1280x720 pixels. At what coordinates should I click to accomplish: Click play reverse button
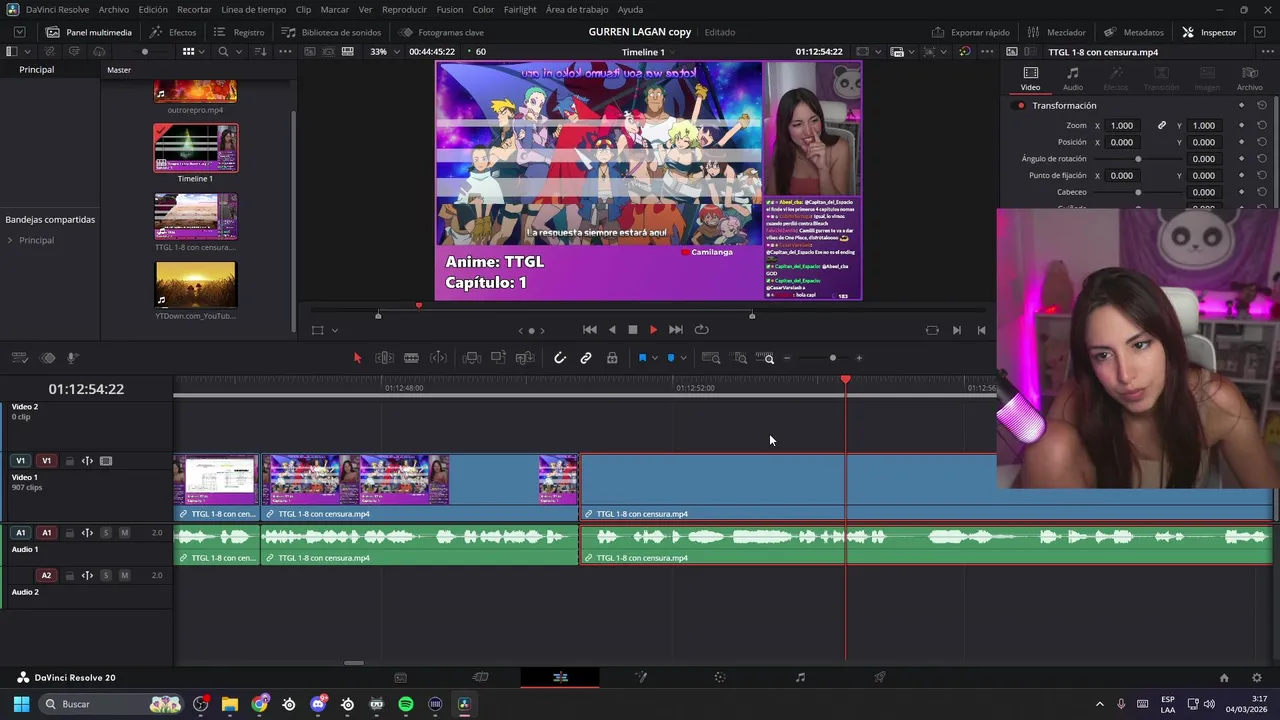[x=611, y=330]
